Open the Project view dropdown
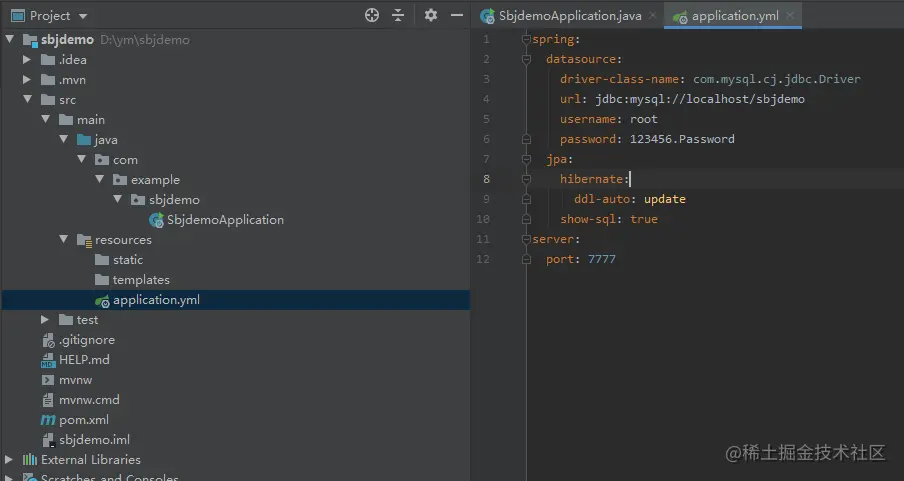 coord(82,16)
